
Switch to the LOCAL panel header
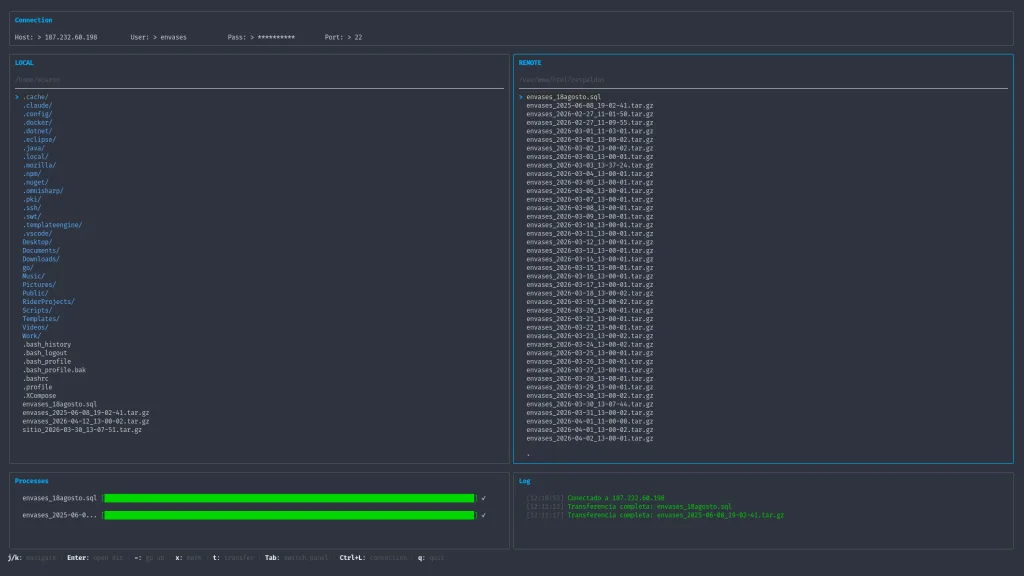24,63
